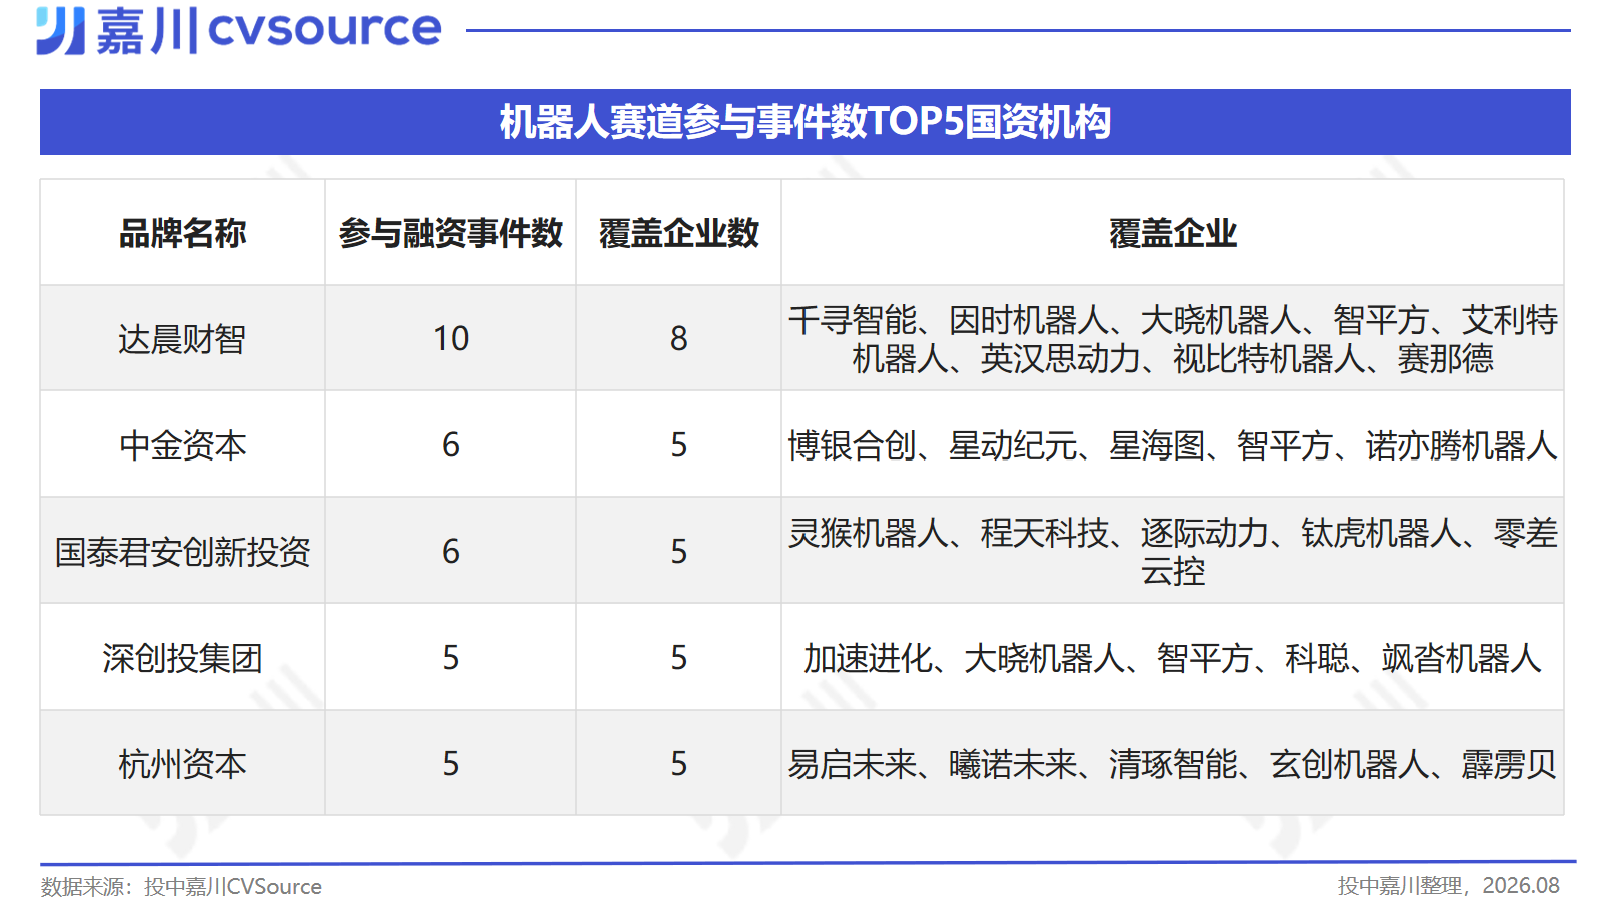Select the company name 千寻智能
Image resolution: width=1604 pixels, height=916 pixels.
[852, 320]
